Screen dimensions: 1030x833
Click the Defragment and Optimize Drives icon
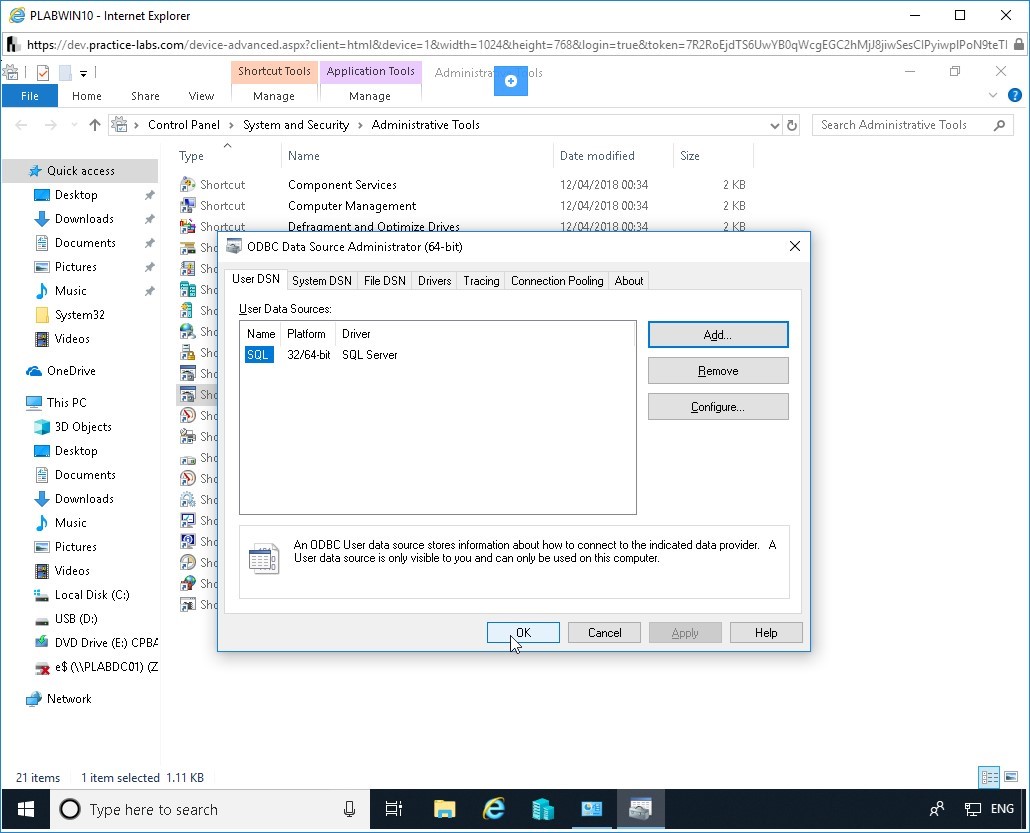[188, 227]
